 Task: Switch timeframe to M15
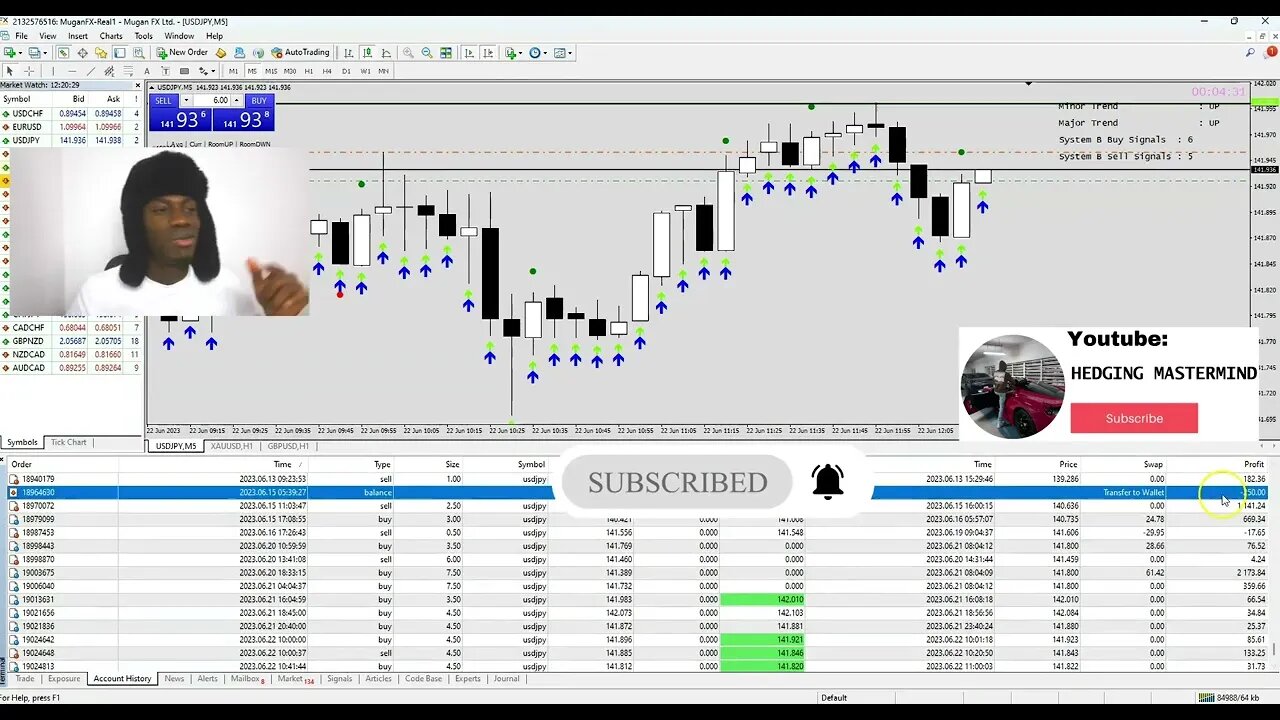click(x=271, y=71)
